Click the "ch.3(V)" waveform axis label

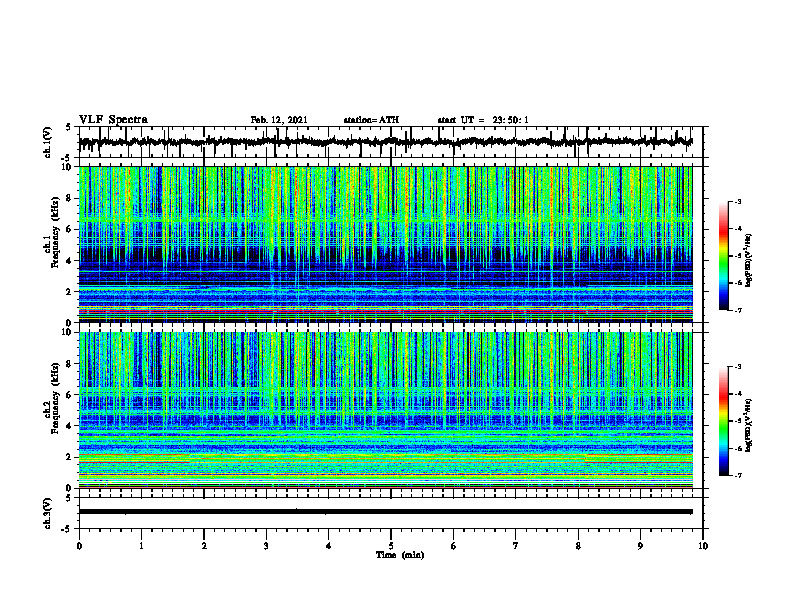click(48, 514)
